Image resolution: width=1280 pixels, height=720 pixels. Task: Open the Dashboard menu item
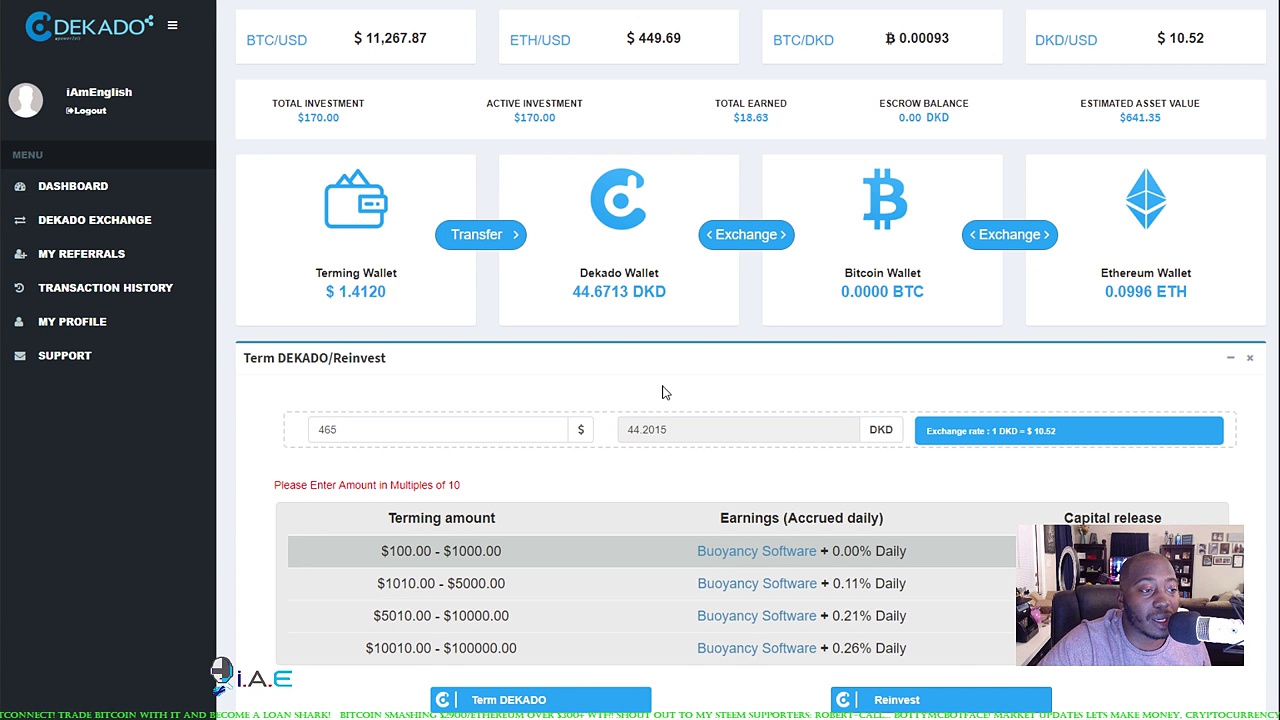[x=73, y=186]
